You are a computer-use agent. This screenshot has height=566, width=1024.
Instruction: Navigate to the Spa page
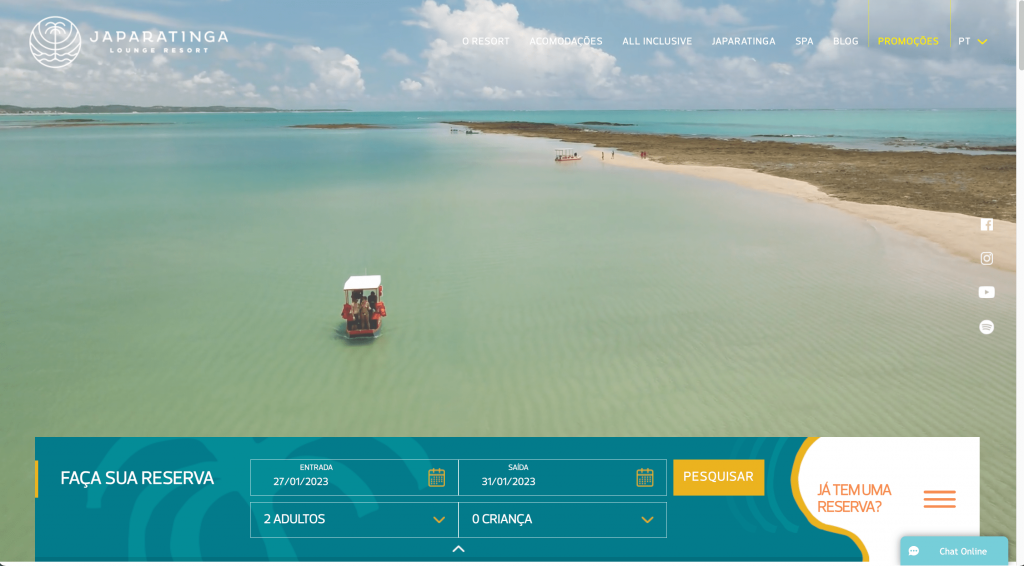pyautogui.click(x=804, y=41)
